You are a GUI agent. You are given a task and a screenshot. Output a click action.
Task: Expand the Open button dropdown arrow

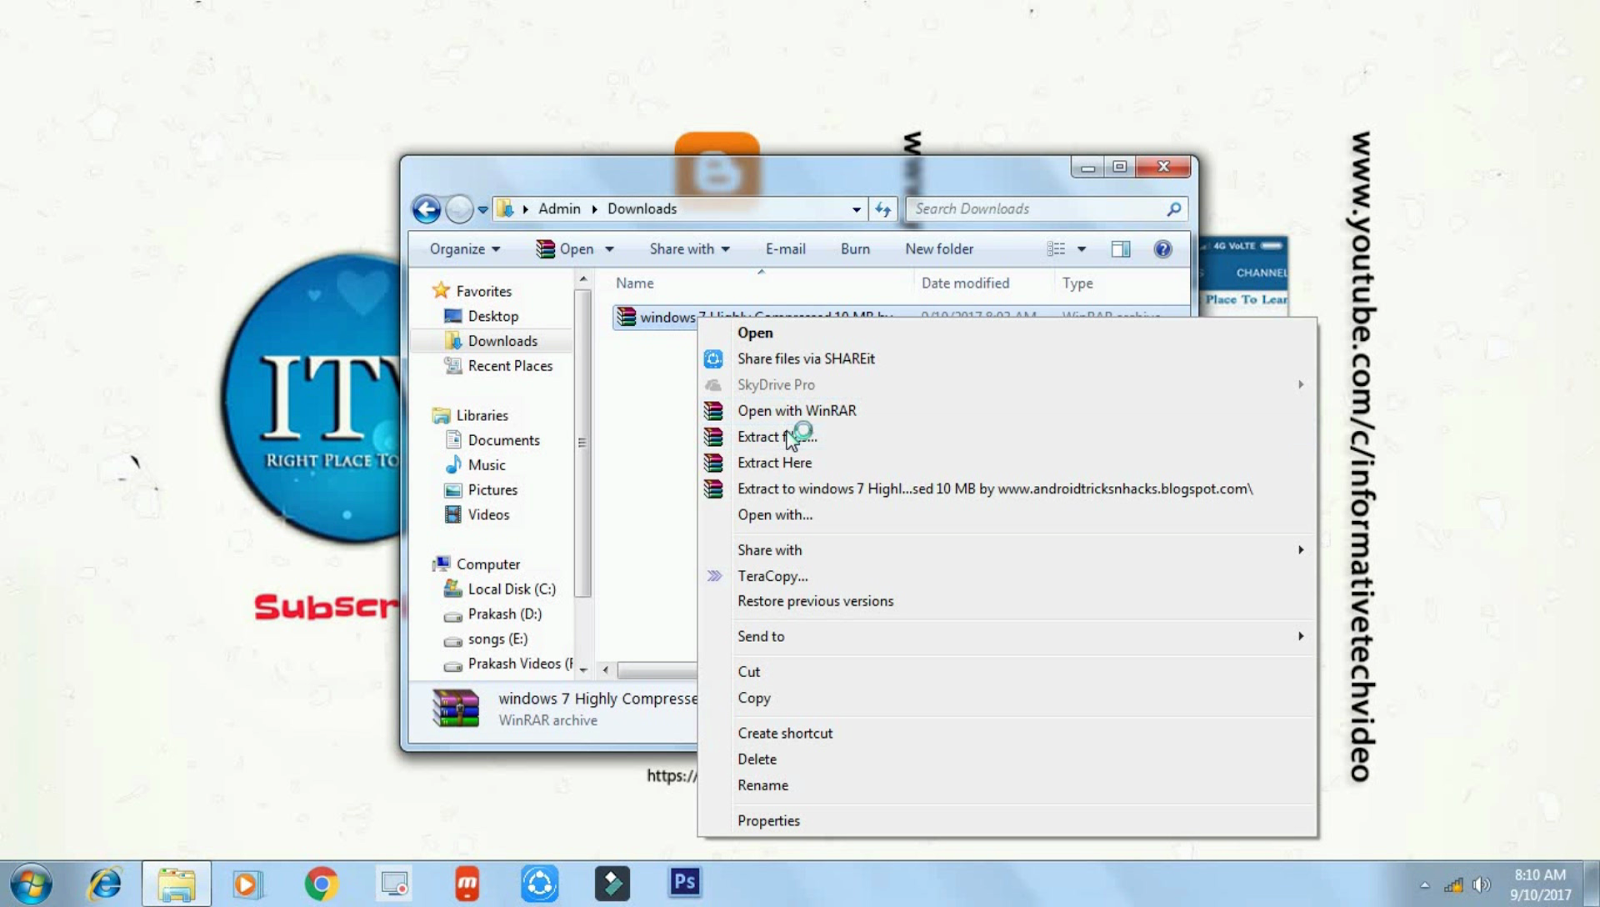point(609,249)
